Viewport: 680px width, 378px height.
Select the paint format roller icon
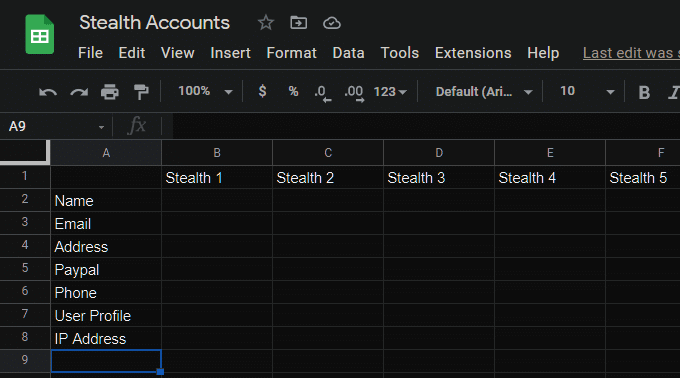tap(141, 92)
